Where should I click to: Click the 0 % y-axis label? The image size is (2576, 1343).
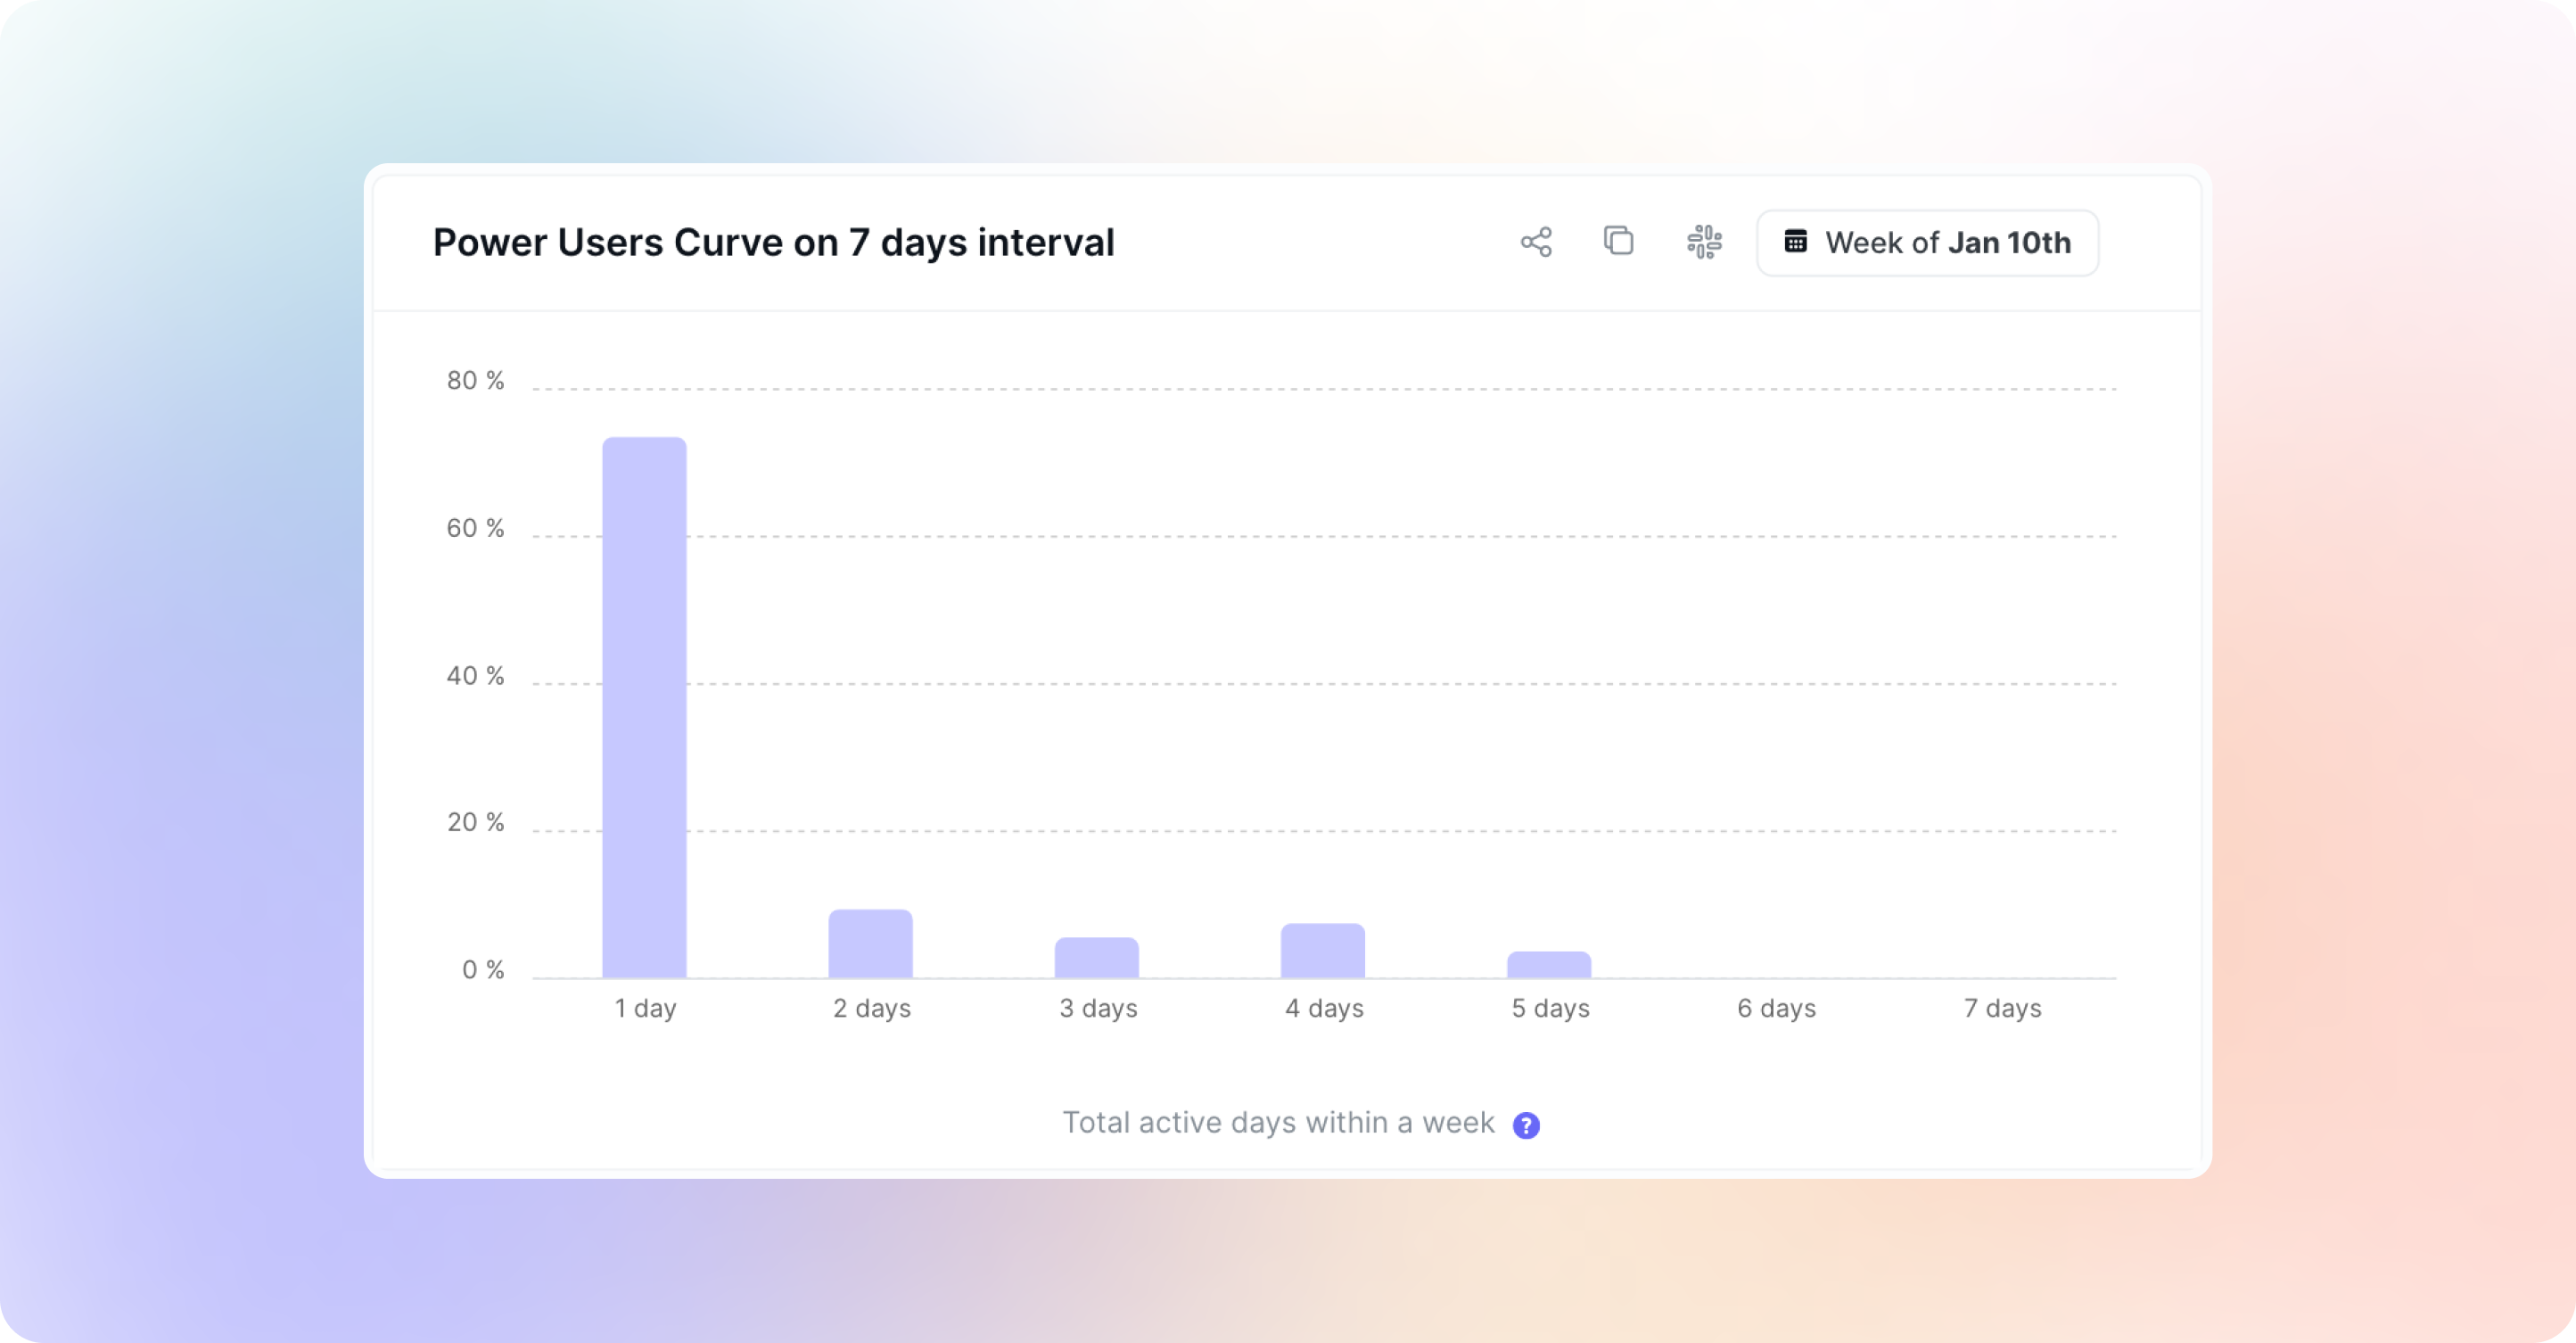point(483,969)
